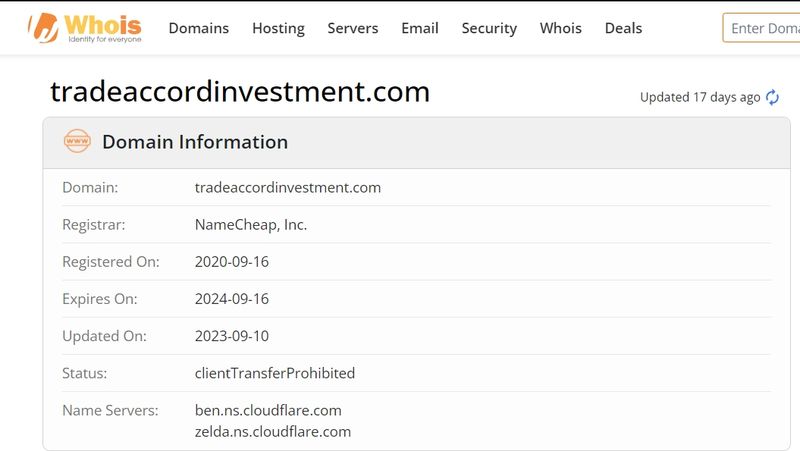Viewport: 800px width, 451px height.
Task: Click the Whois logo
Action: pyautogui.click(x=85, y=28)
